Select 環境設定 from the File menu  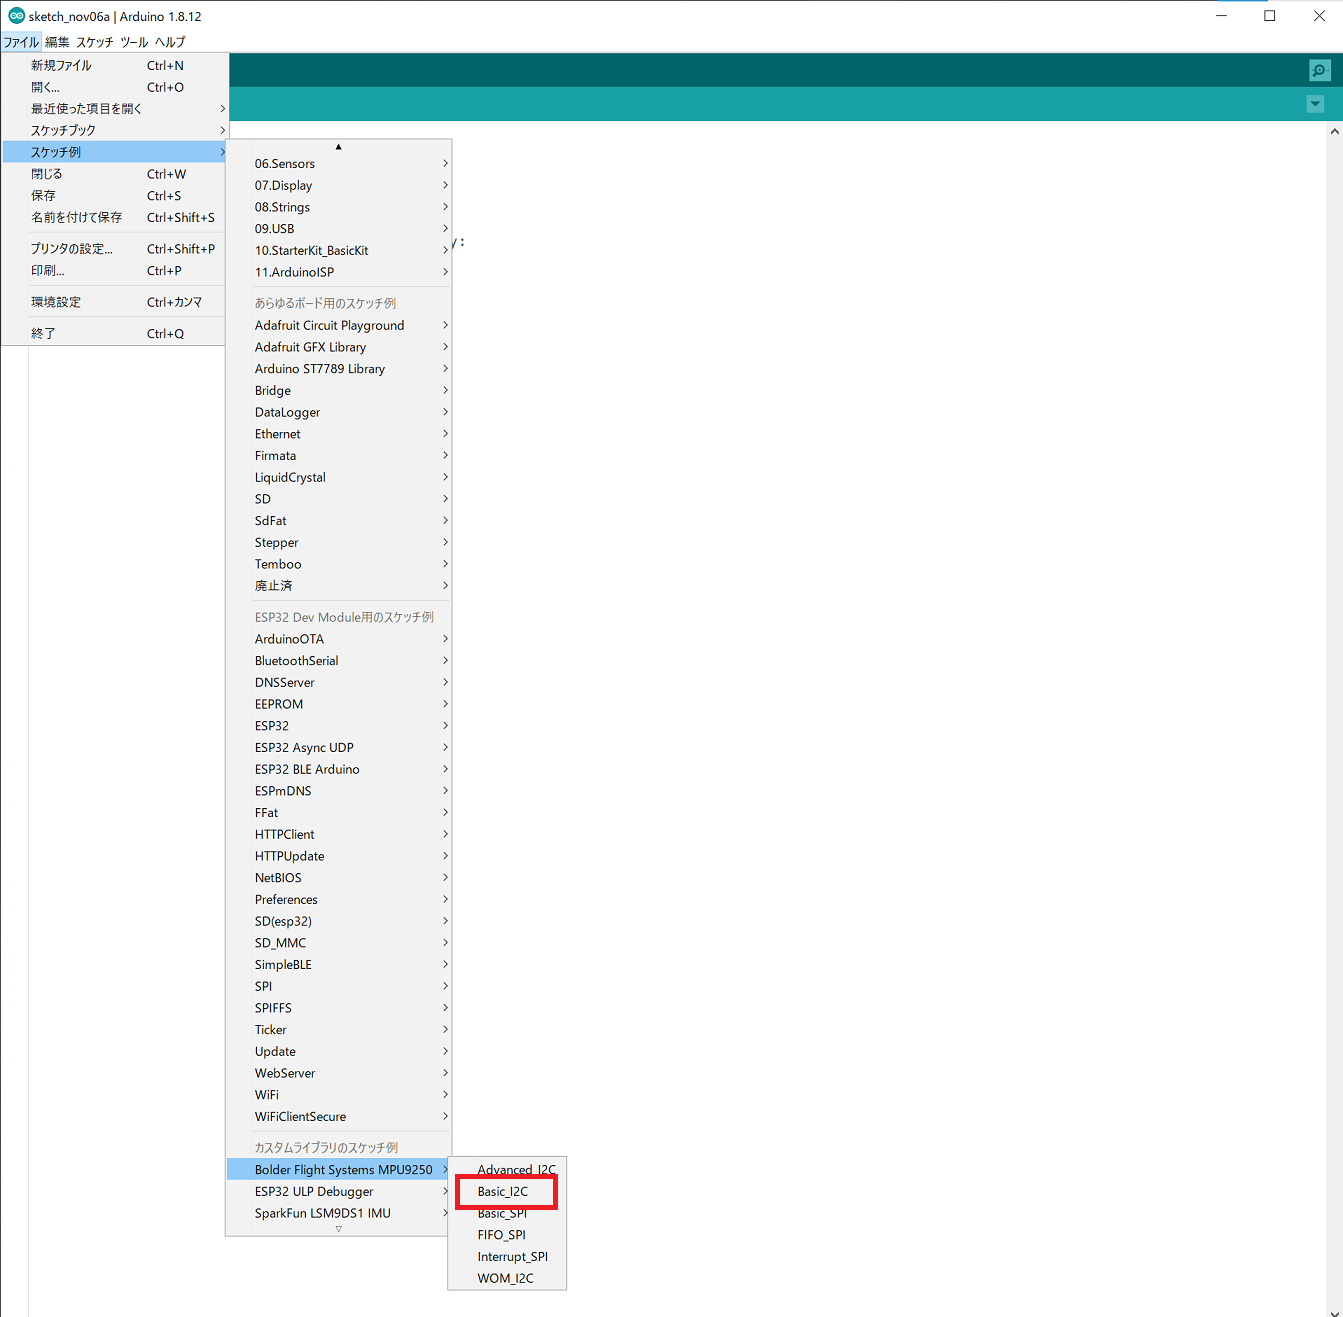point(56,302)
